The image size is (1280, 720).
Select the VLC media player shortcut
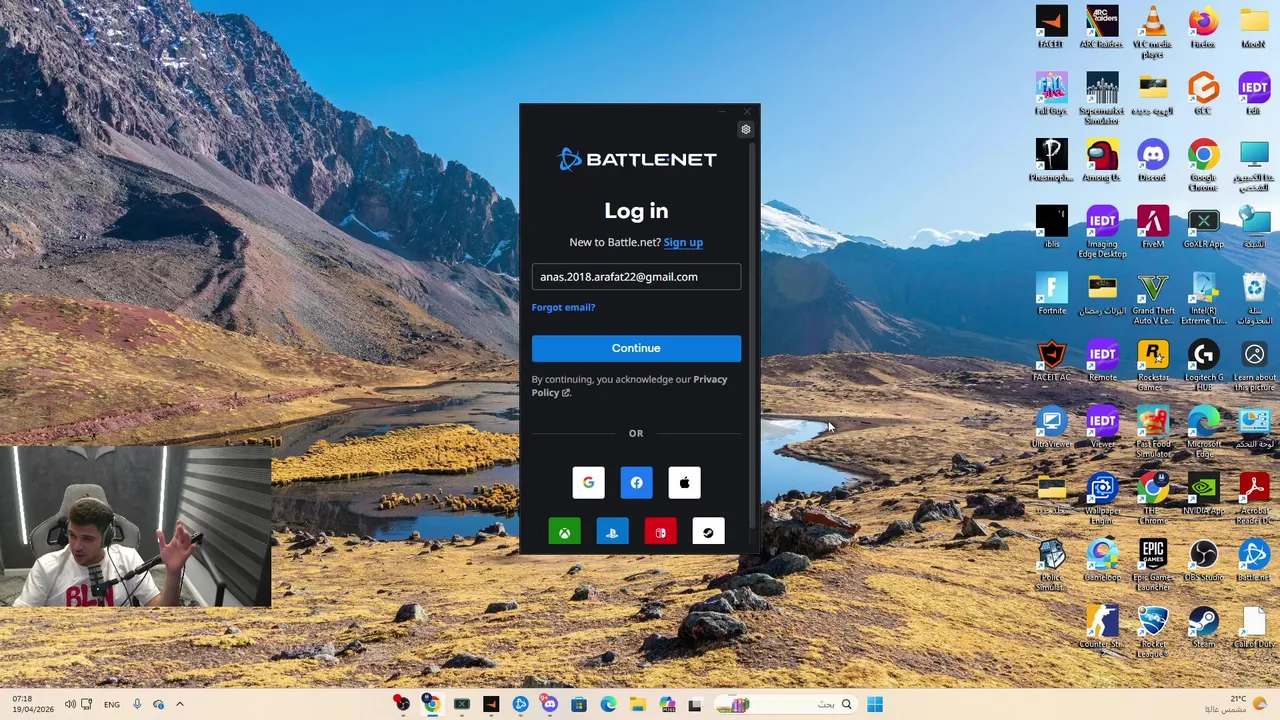[1152, 31]
